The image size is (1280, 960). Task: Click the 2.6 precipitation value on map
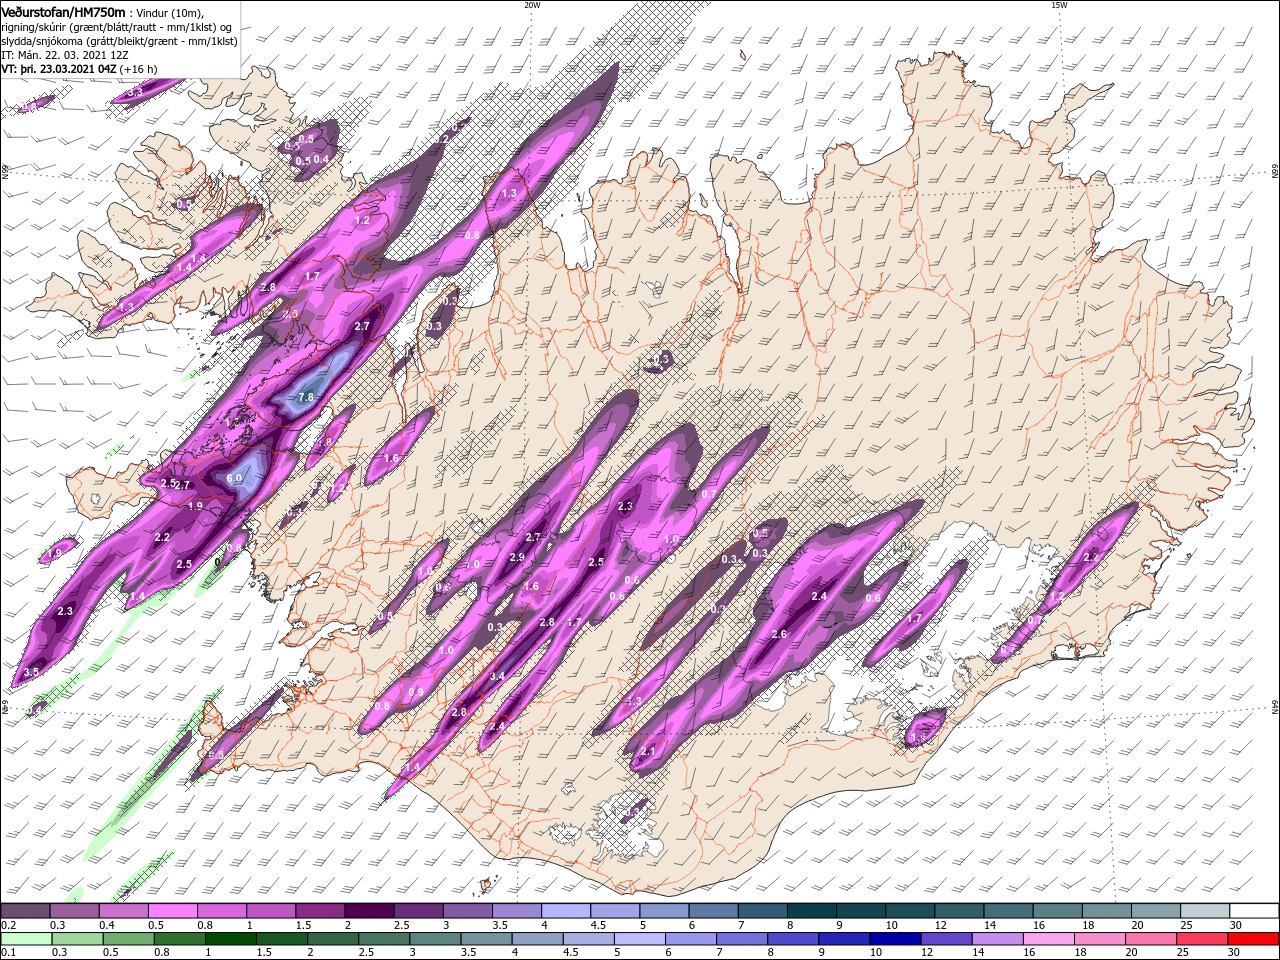point(780,634)
